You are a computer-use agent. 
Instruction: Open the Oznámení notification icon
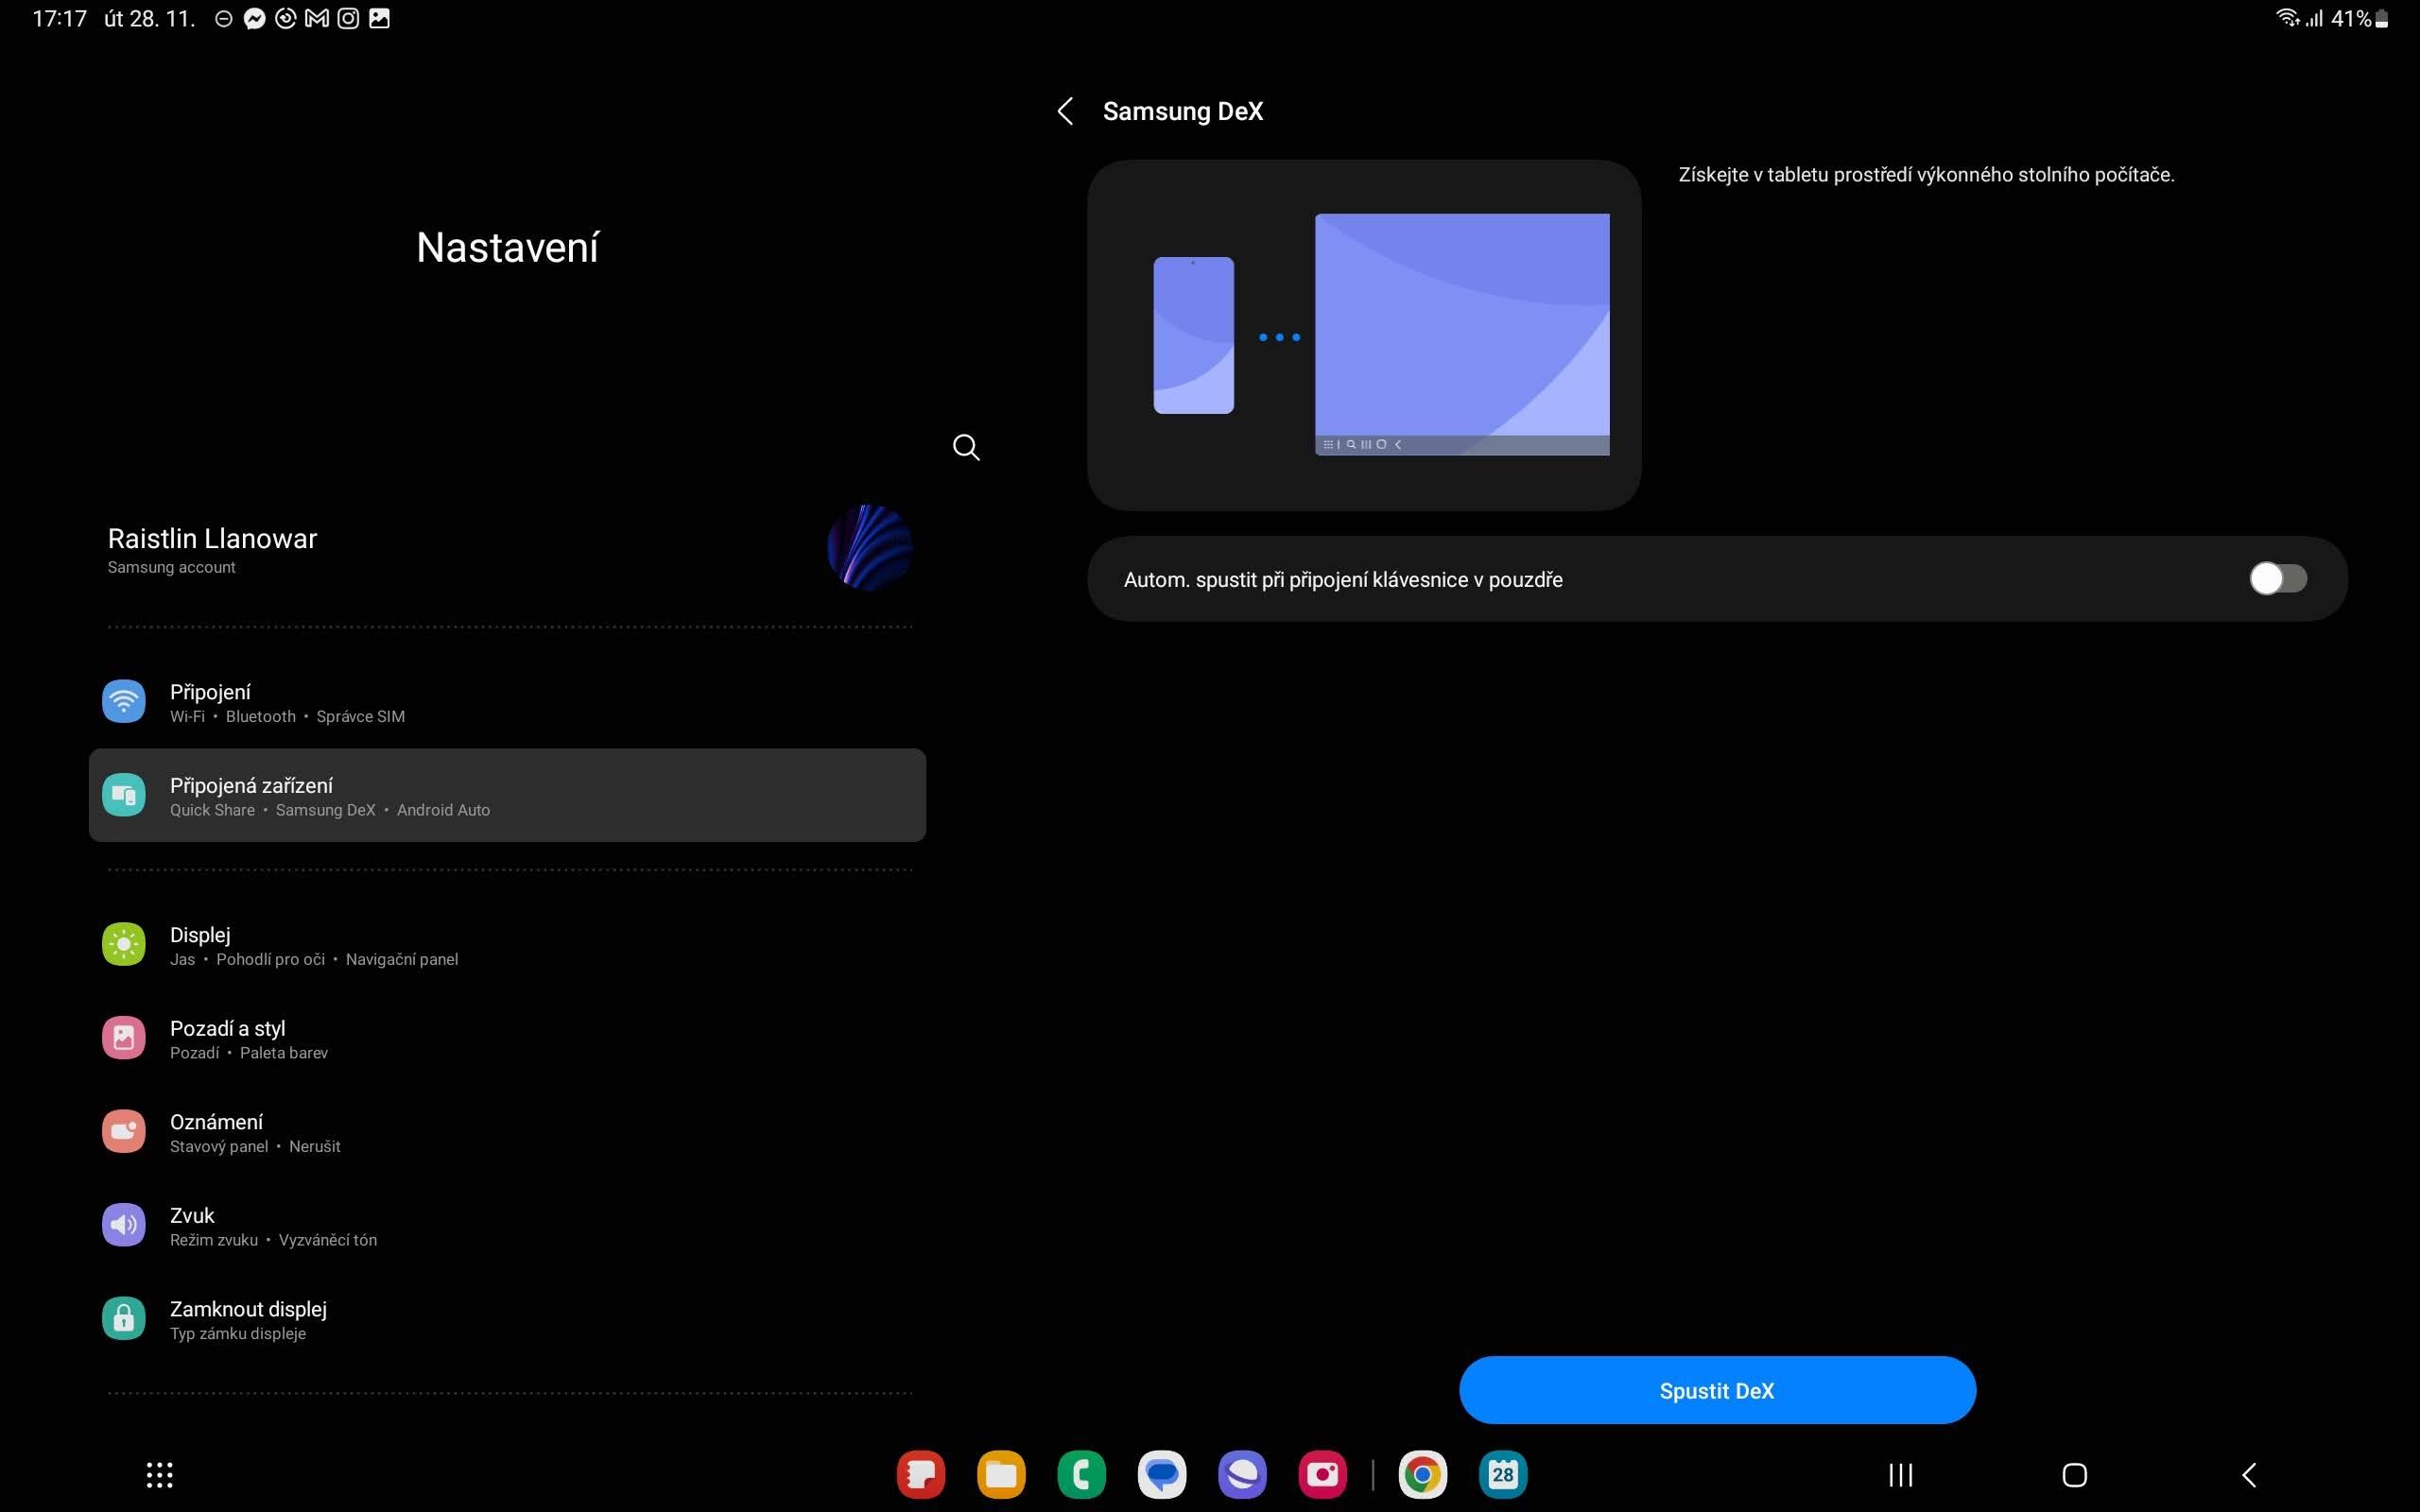(124, 1131)
